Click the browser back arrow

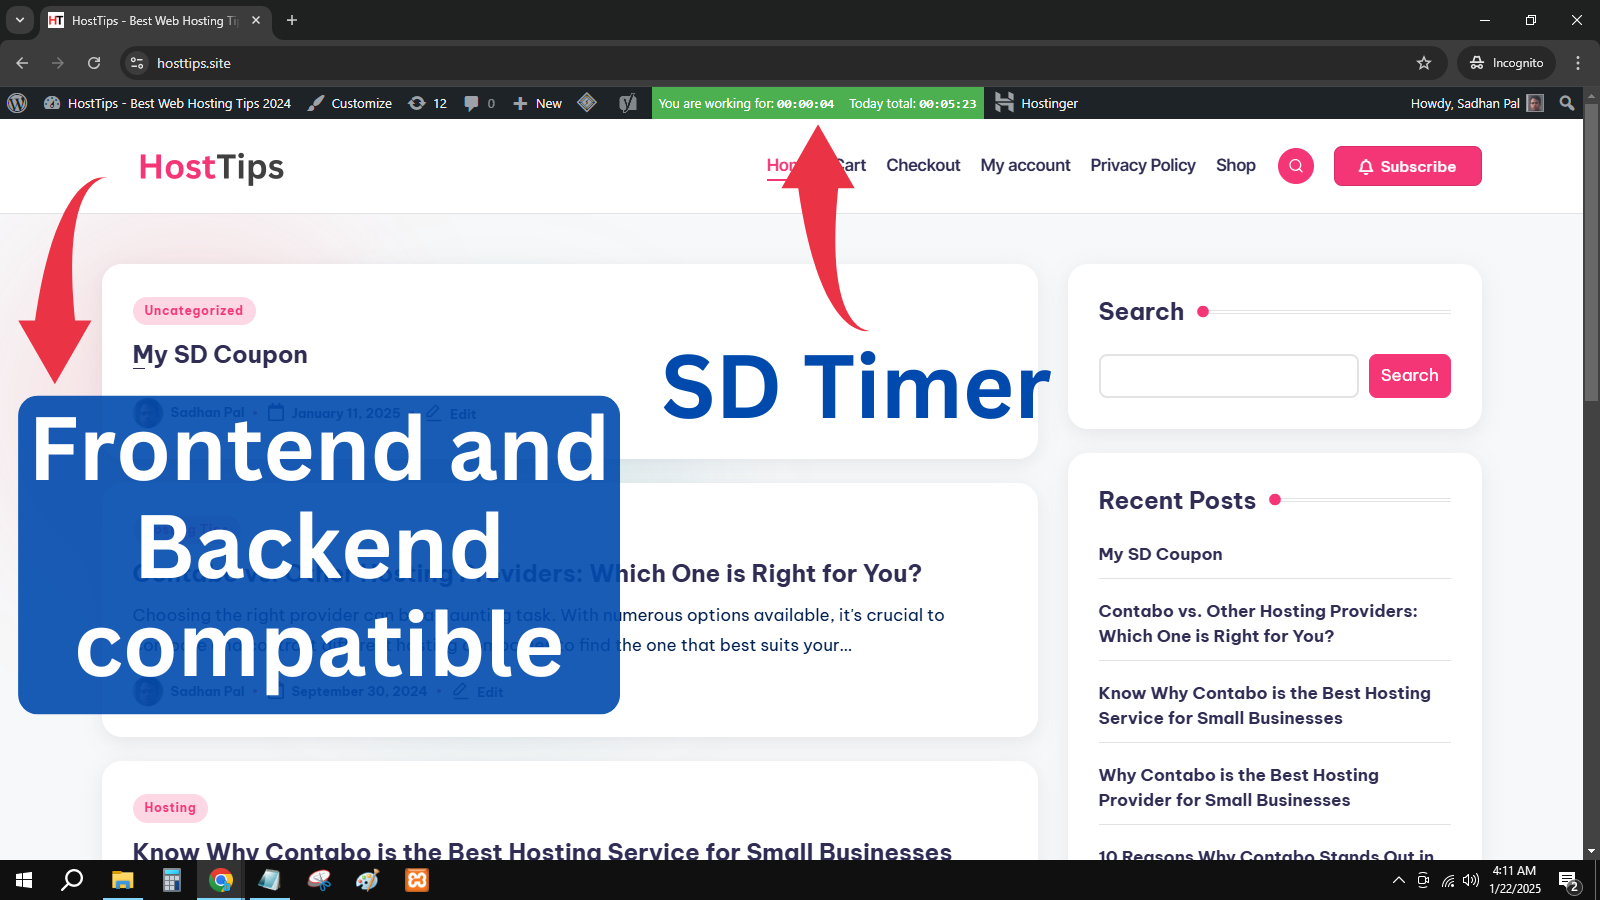[22, 63]
